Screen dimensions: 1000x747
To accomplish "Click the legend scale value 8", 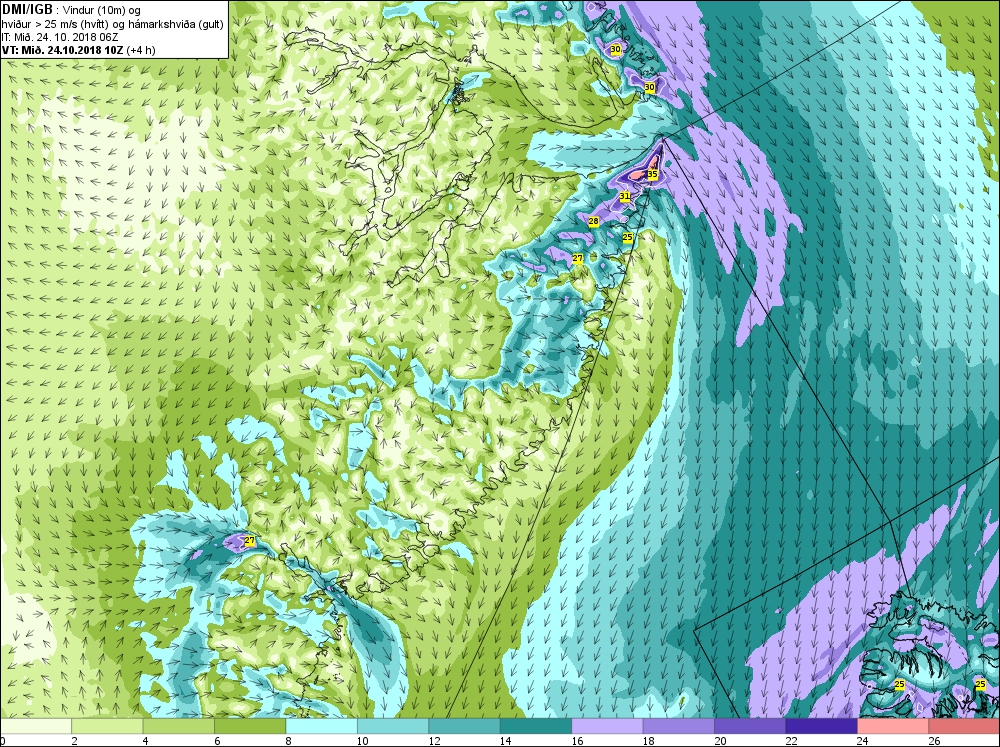I will pos(288,741).
